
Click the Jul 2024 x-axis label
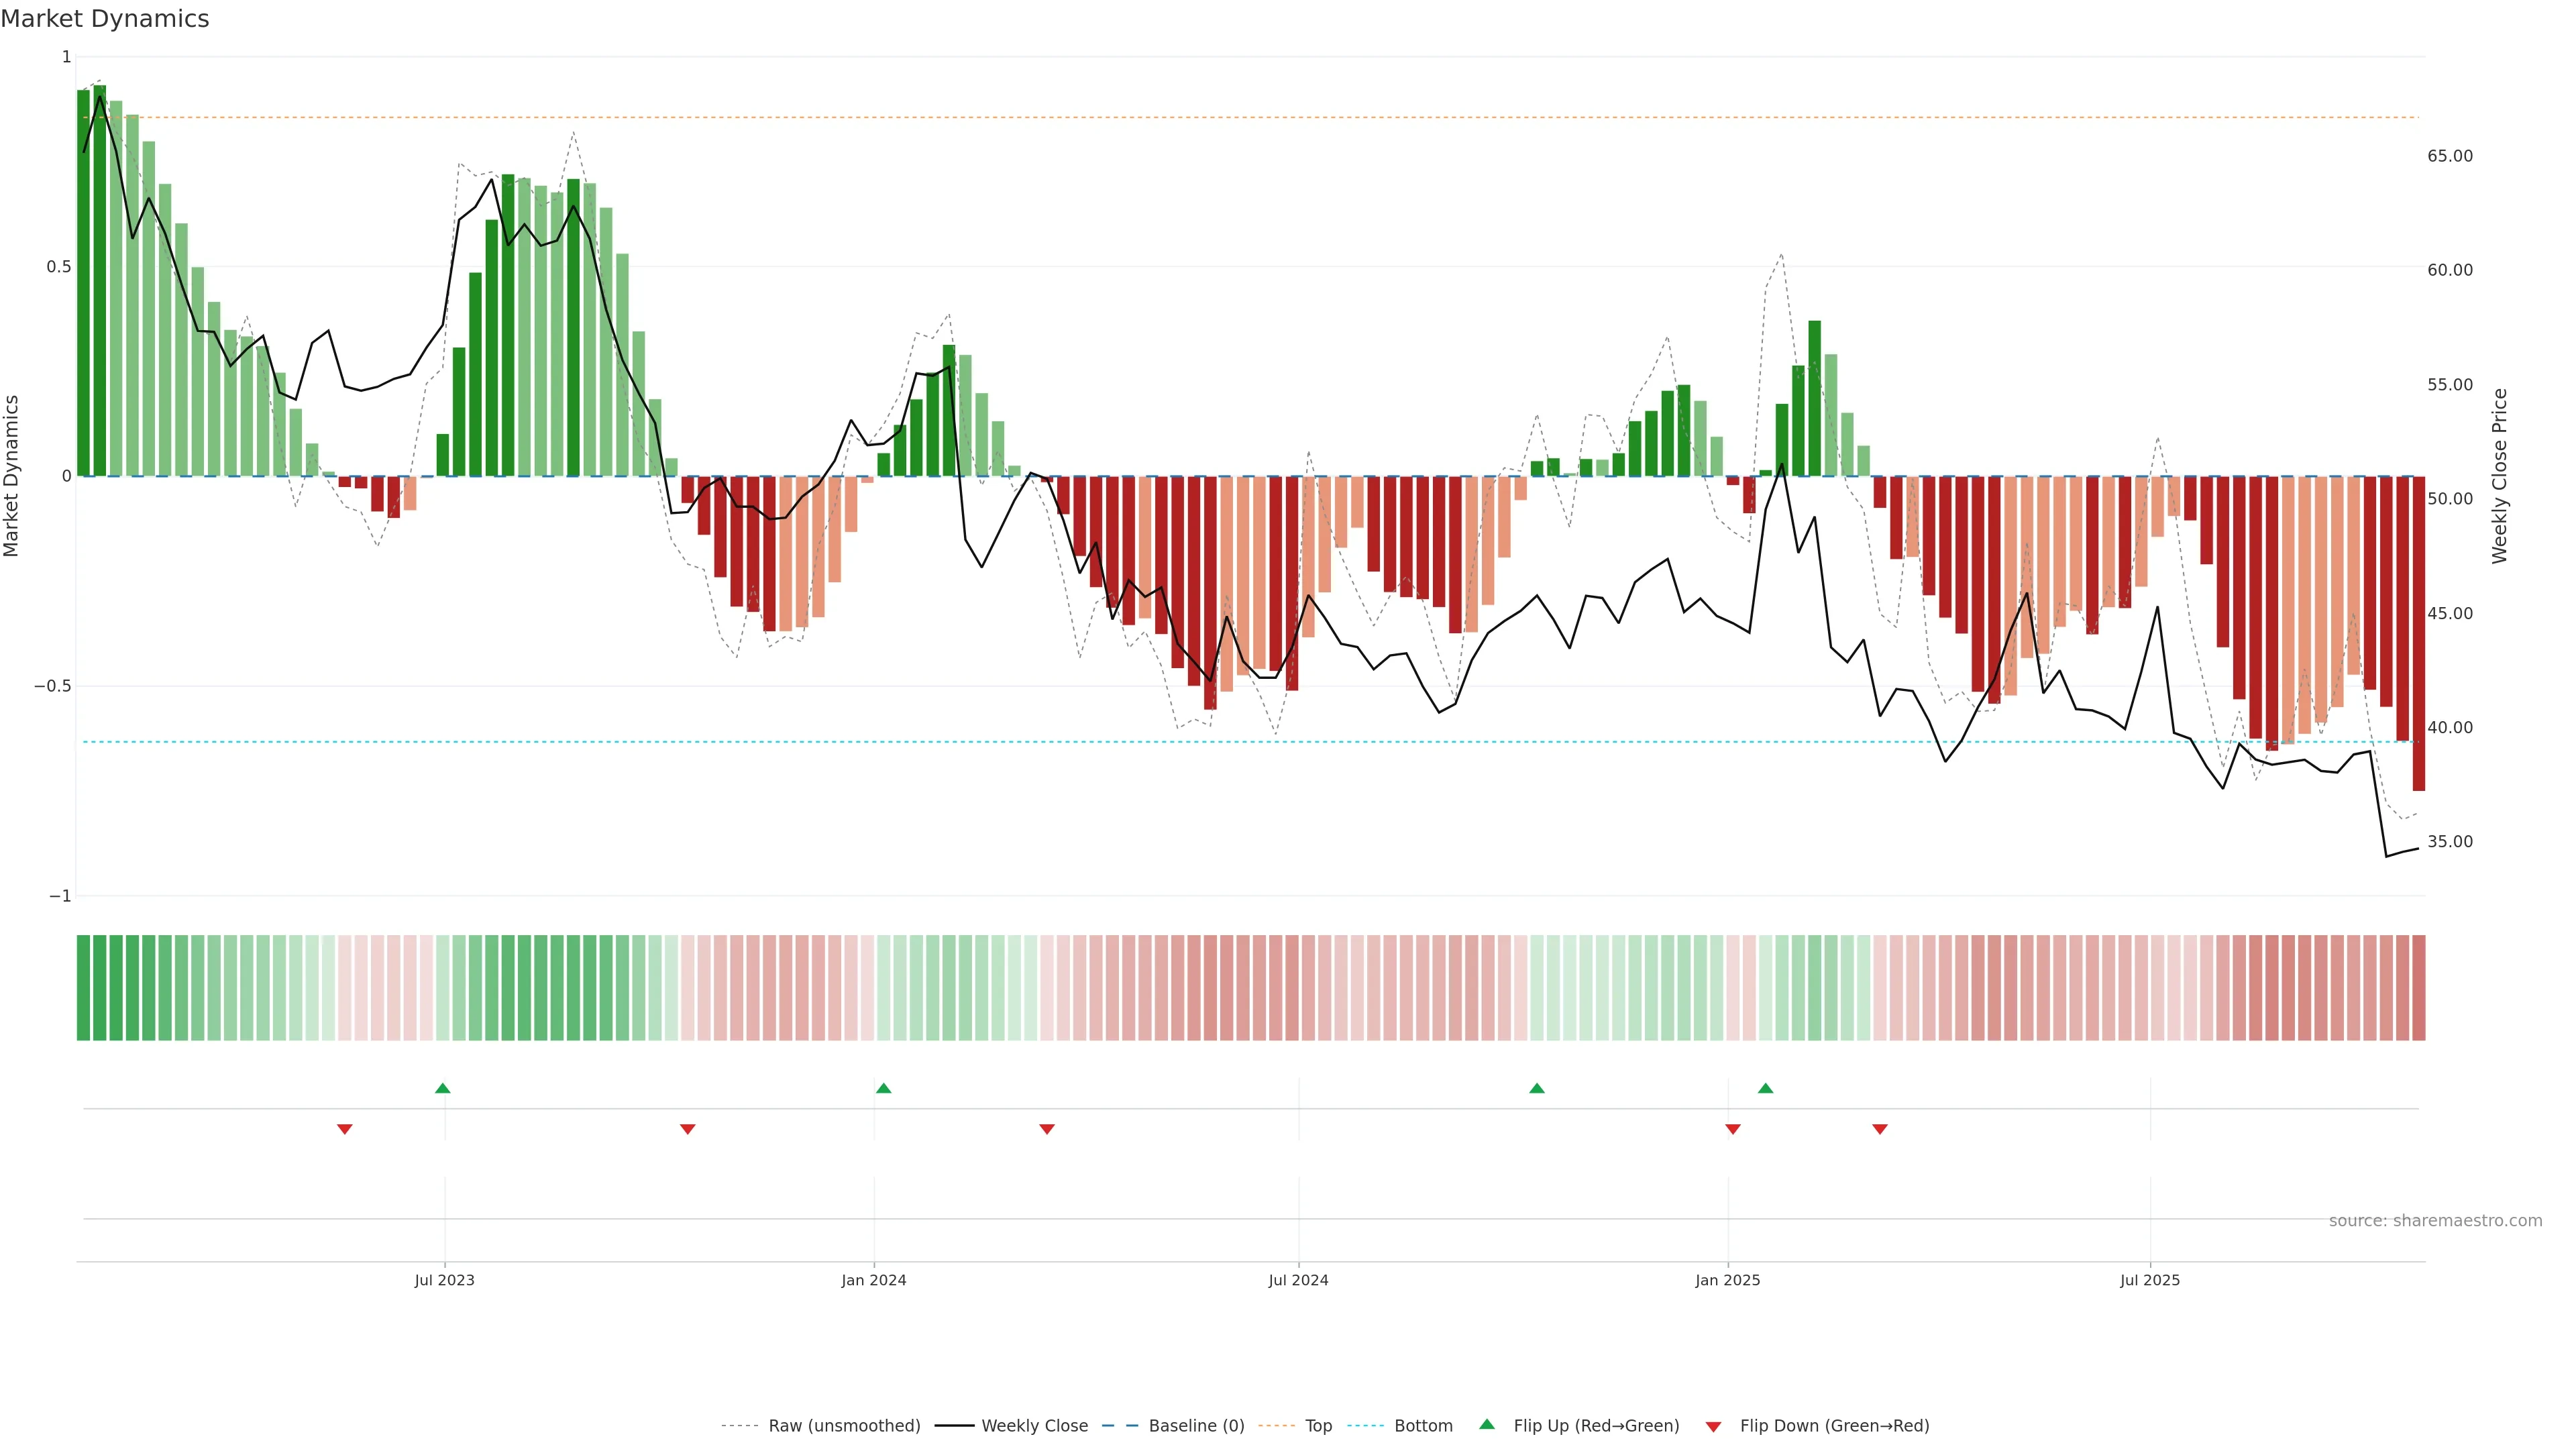[x=1298, y=1280]
